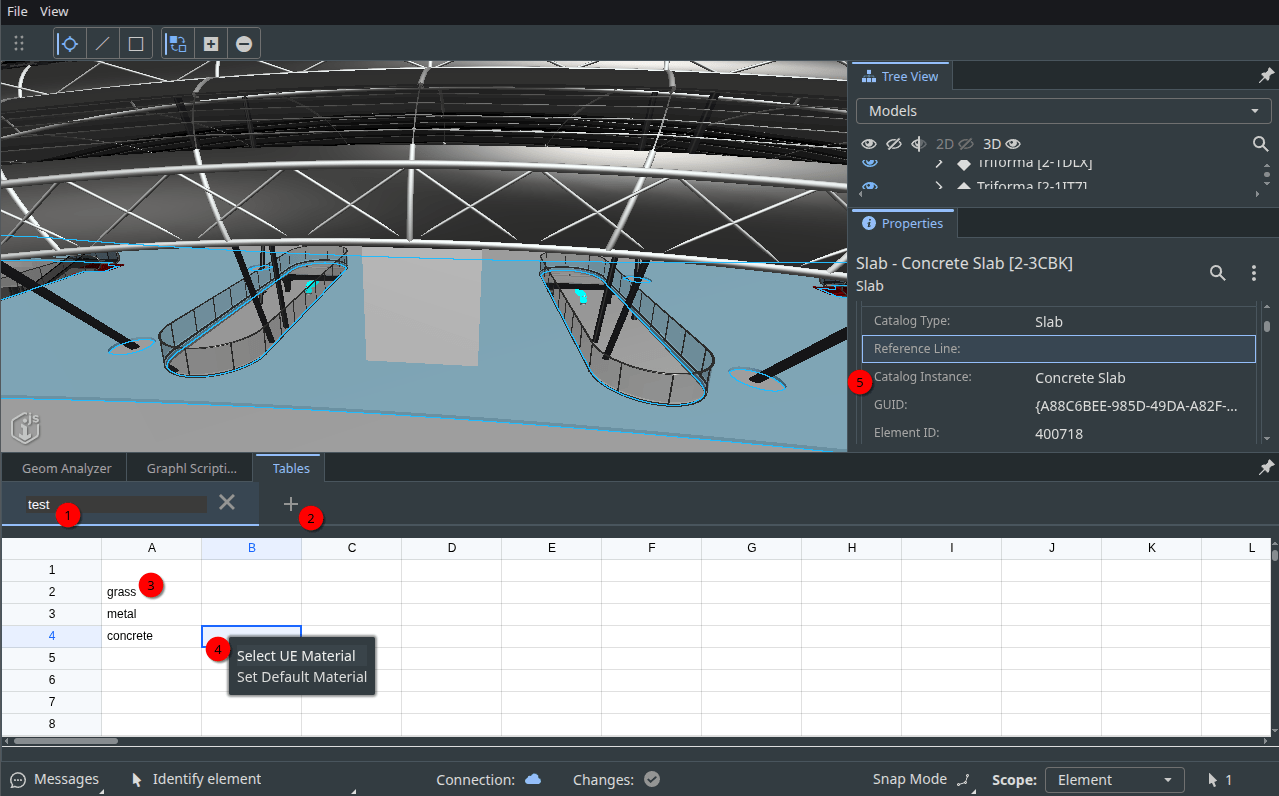Screen dimensions: 1279x796
Task: Open the Scope dropdown in status bar
Action: (x=1114, y=779)
